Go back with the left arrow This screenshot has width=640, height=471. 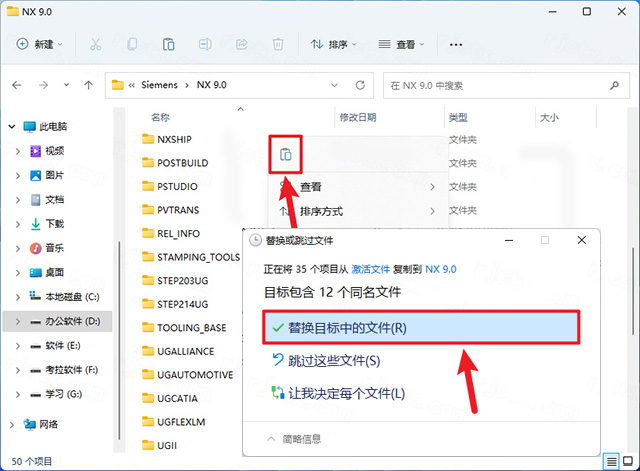tap(17, 85)
